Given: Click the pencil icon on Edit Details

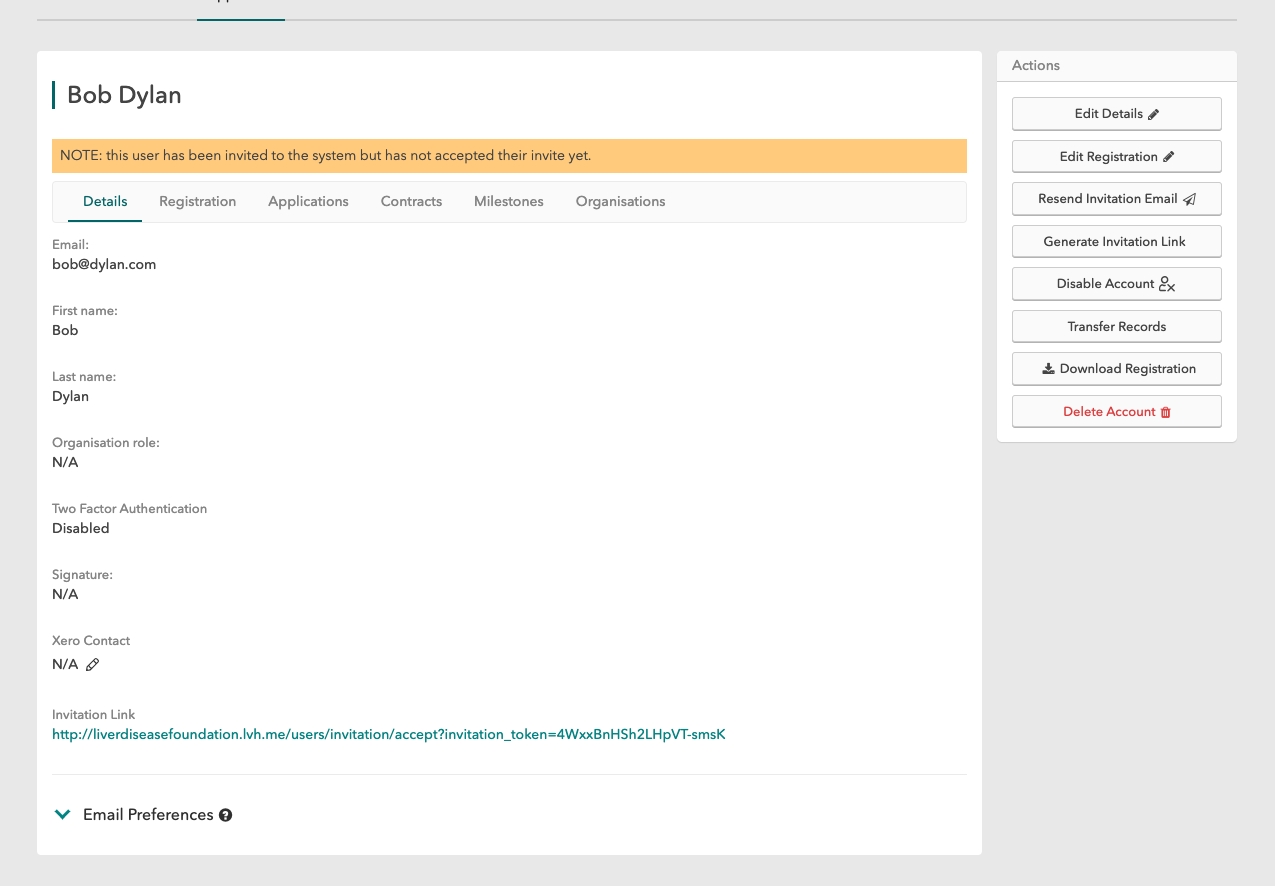Looking at the screenshot, I should coord(1153,114).
